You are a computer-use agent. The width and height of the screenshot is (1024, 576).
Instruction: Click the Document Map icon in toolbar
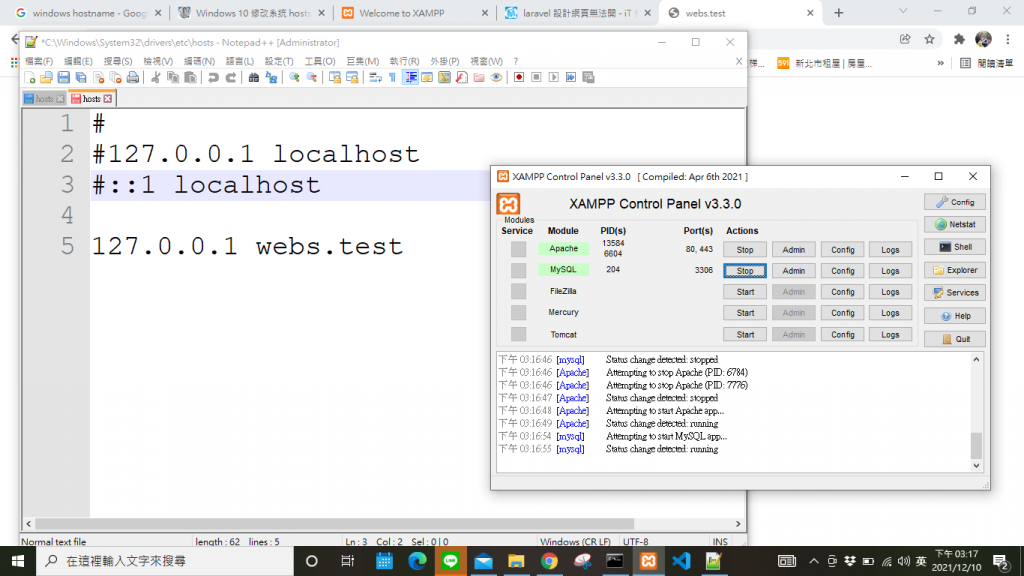(444, 78)
